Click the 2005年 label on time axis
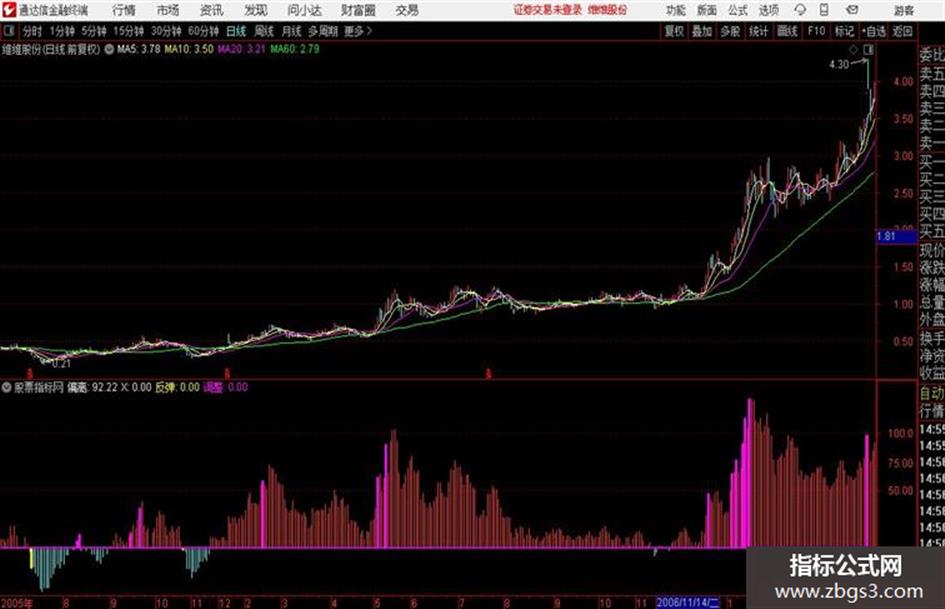Screen dimensions: 945x609 [17, 603]
